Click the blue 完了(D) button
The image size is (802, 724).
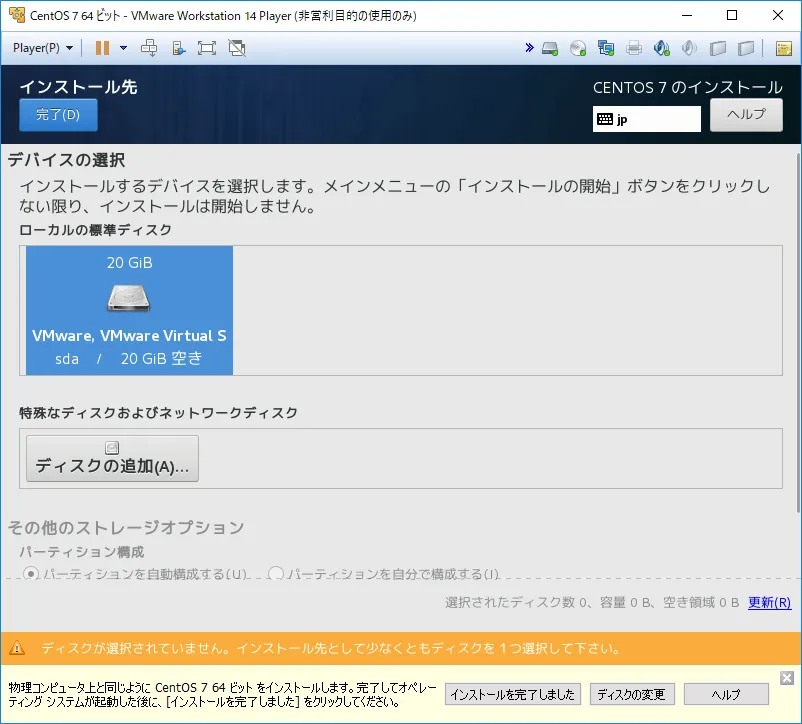point(58,115)
